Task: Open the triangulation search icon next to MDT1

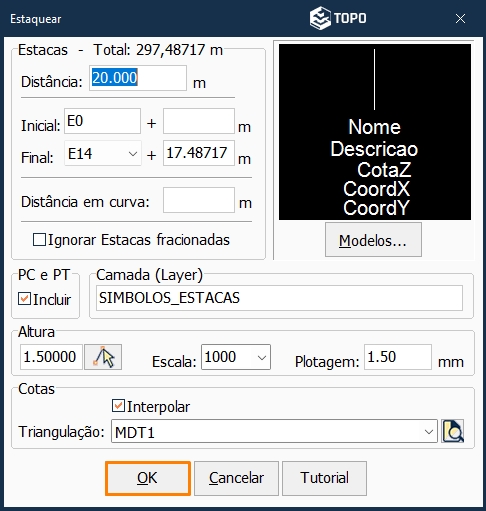Action: pos(453,431)
